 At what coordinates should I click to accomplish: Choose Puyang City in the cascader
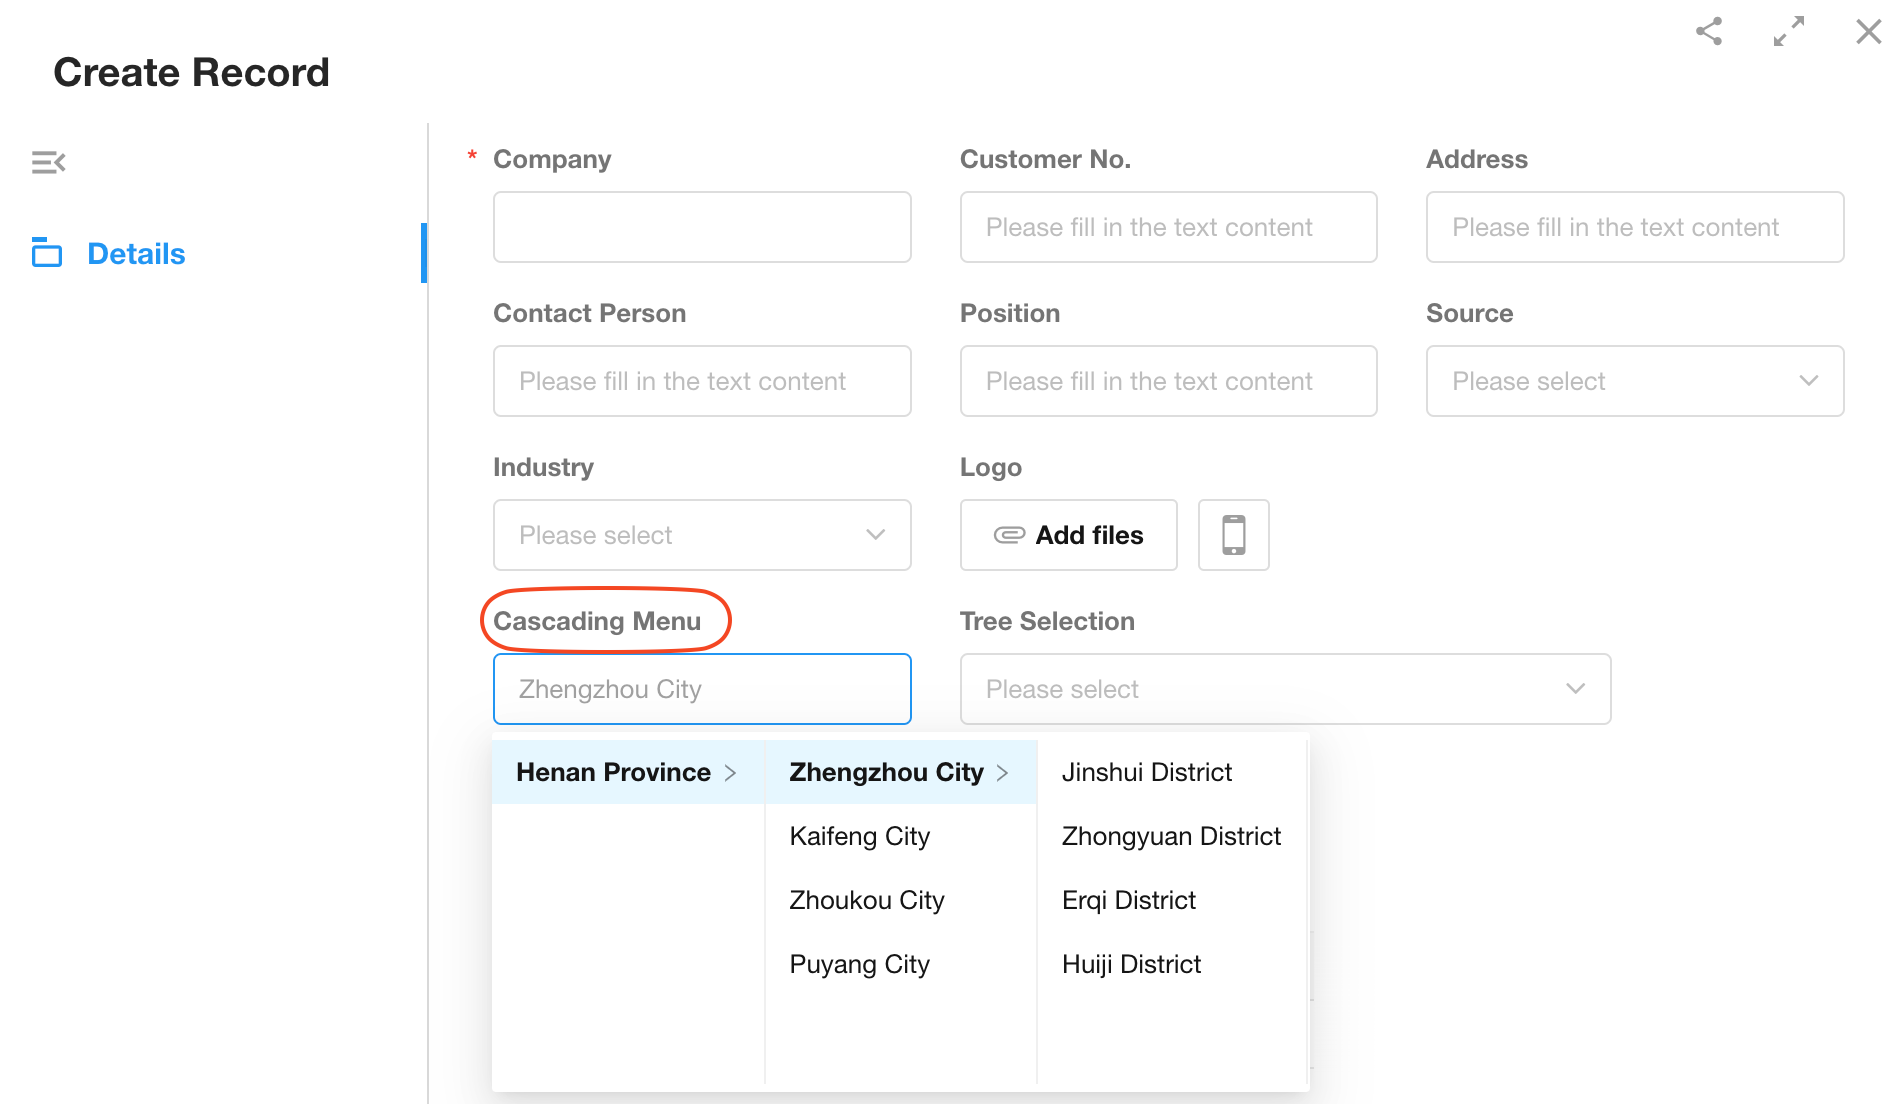click(x=860, y=964)
